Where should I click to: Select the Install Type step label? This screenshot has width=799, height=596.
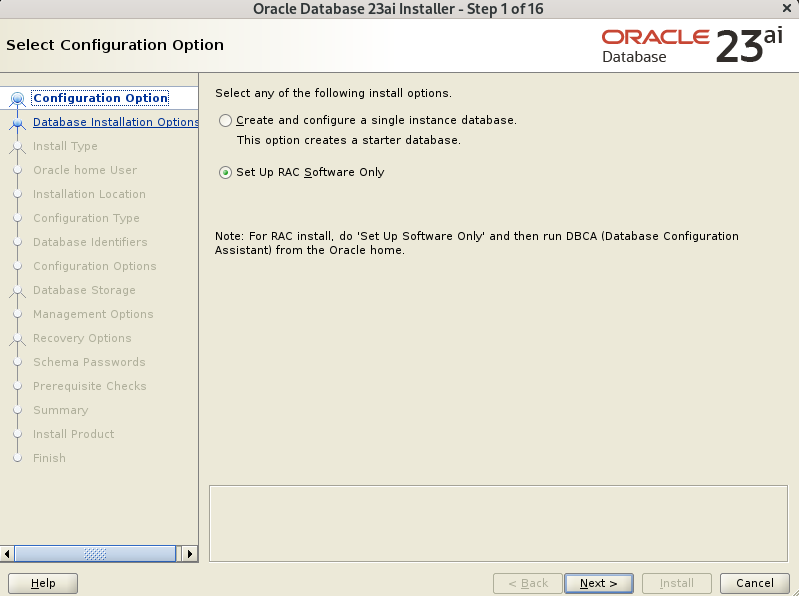pyautogui.click(x=65, y=146)
